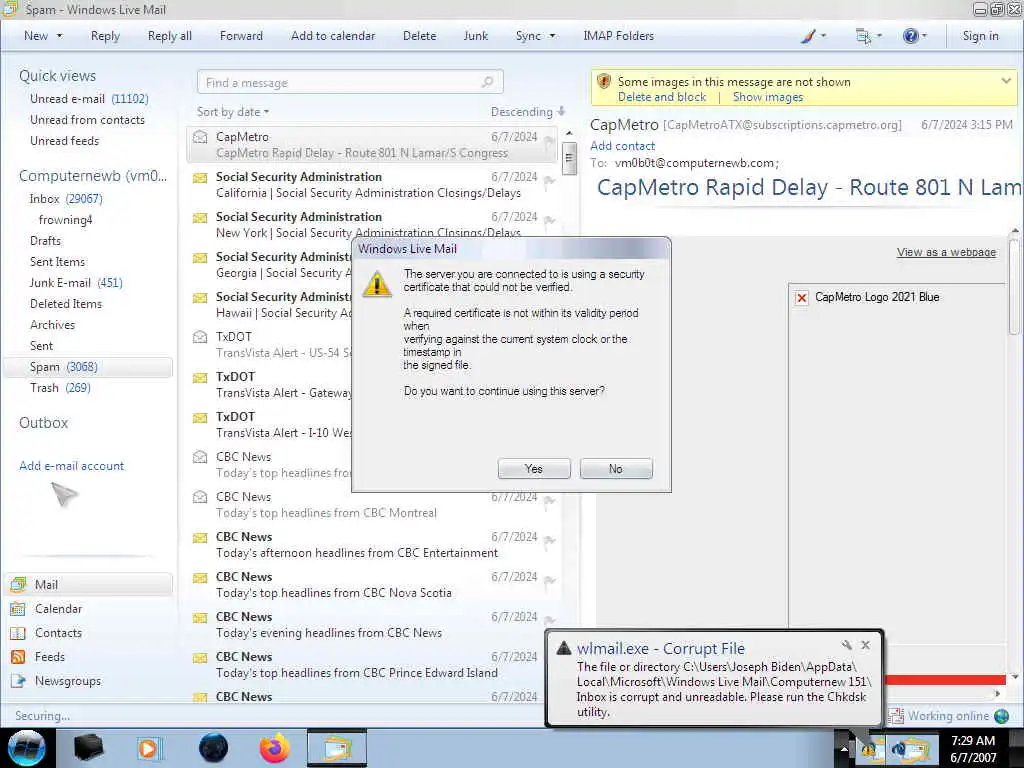Viewport: 1024px width, 768px height.
Task: Open the Sync dropdown arrow
Action: click(x=552, y=36)
